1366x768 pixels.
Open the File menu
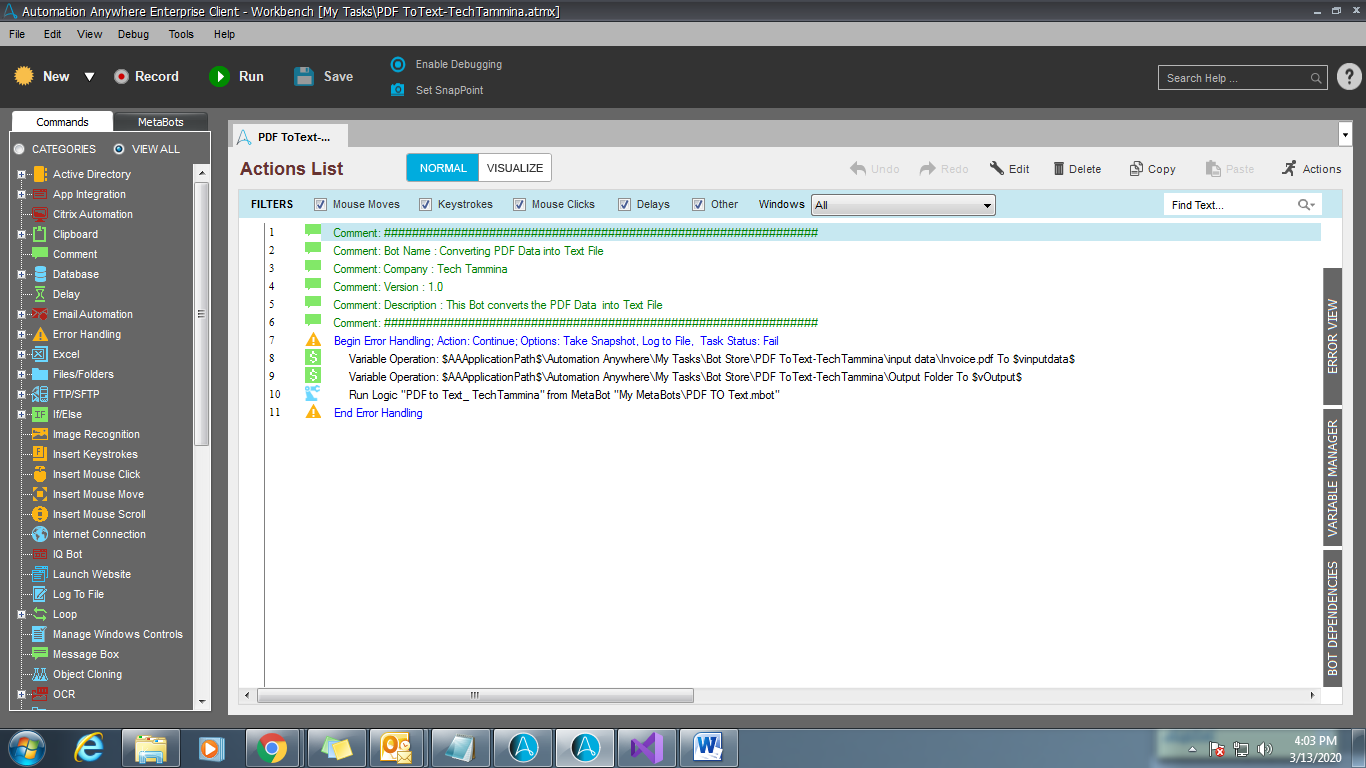coord(17,34)
